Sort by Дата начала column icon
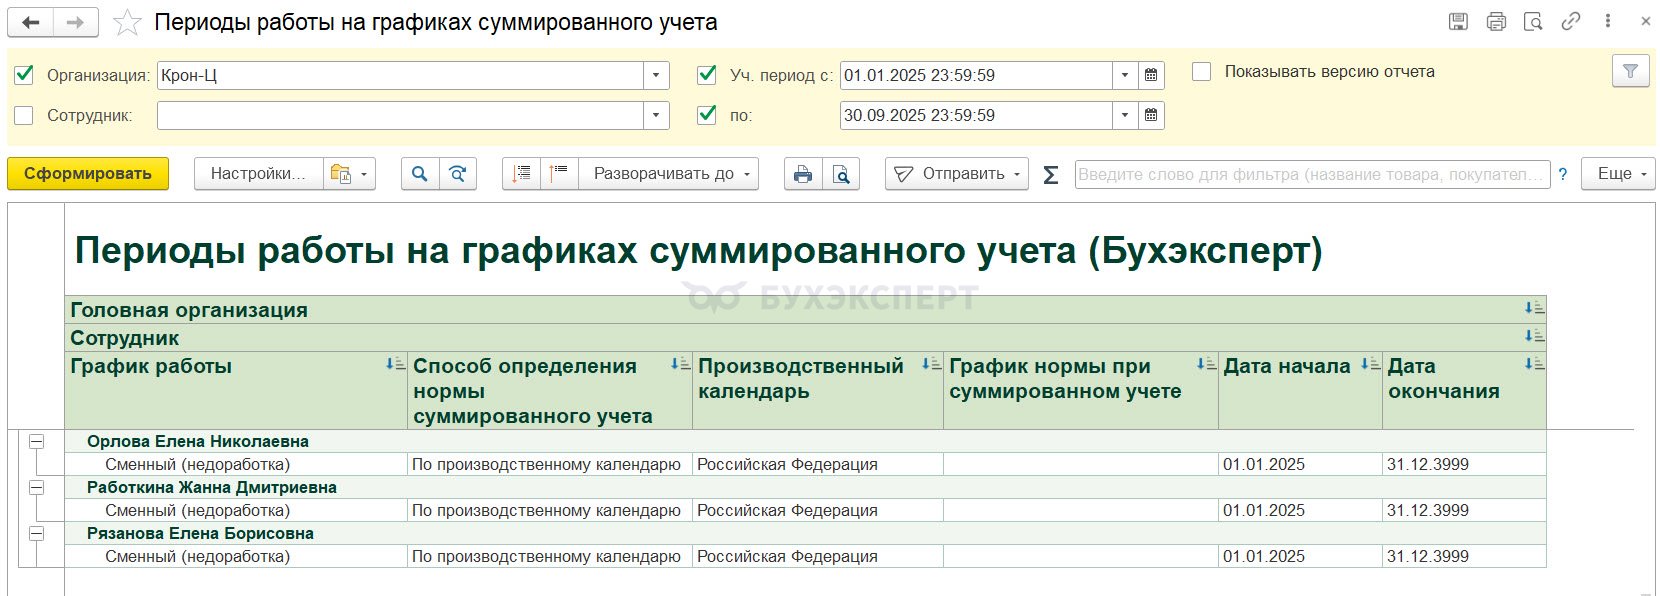The image size is (1660, 596). (x=1370, y=364)
